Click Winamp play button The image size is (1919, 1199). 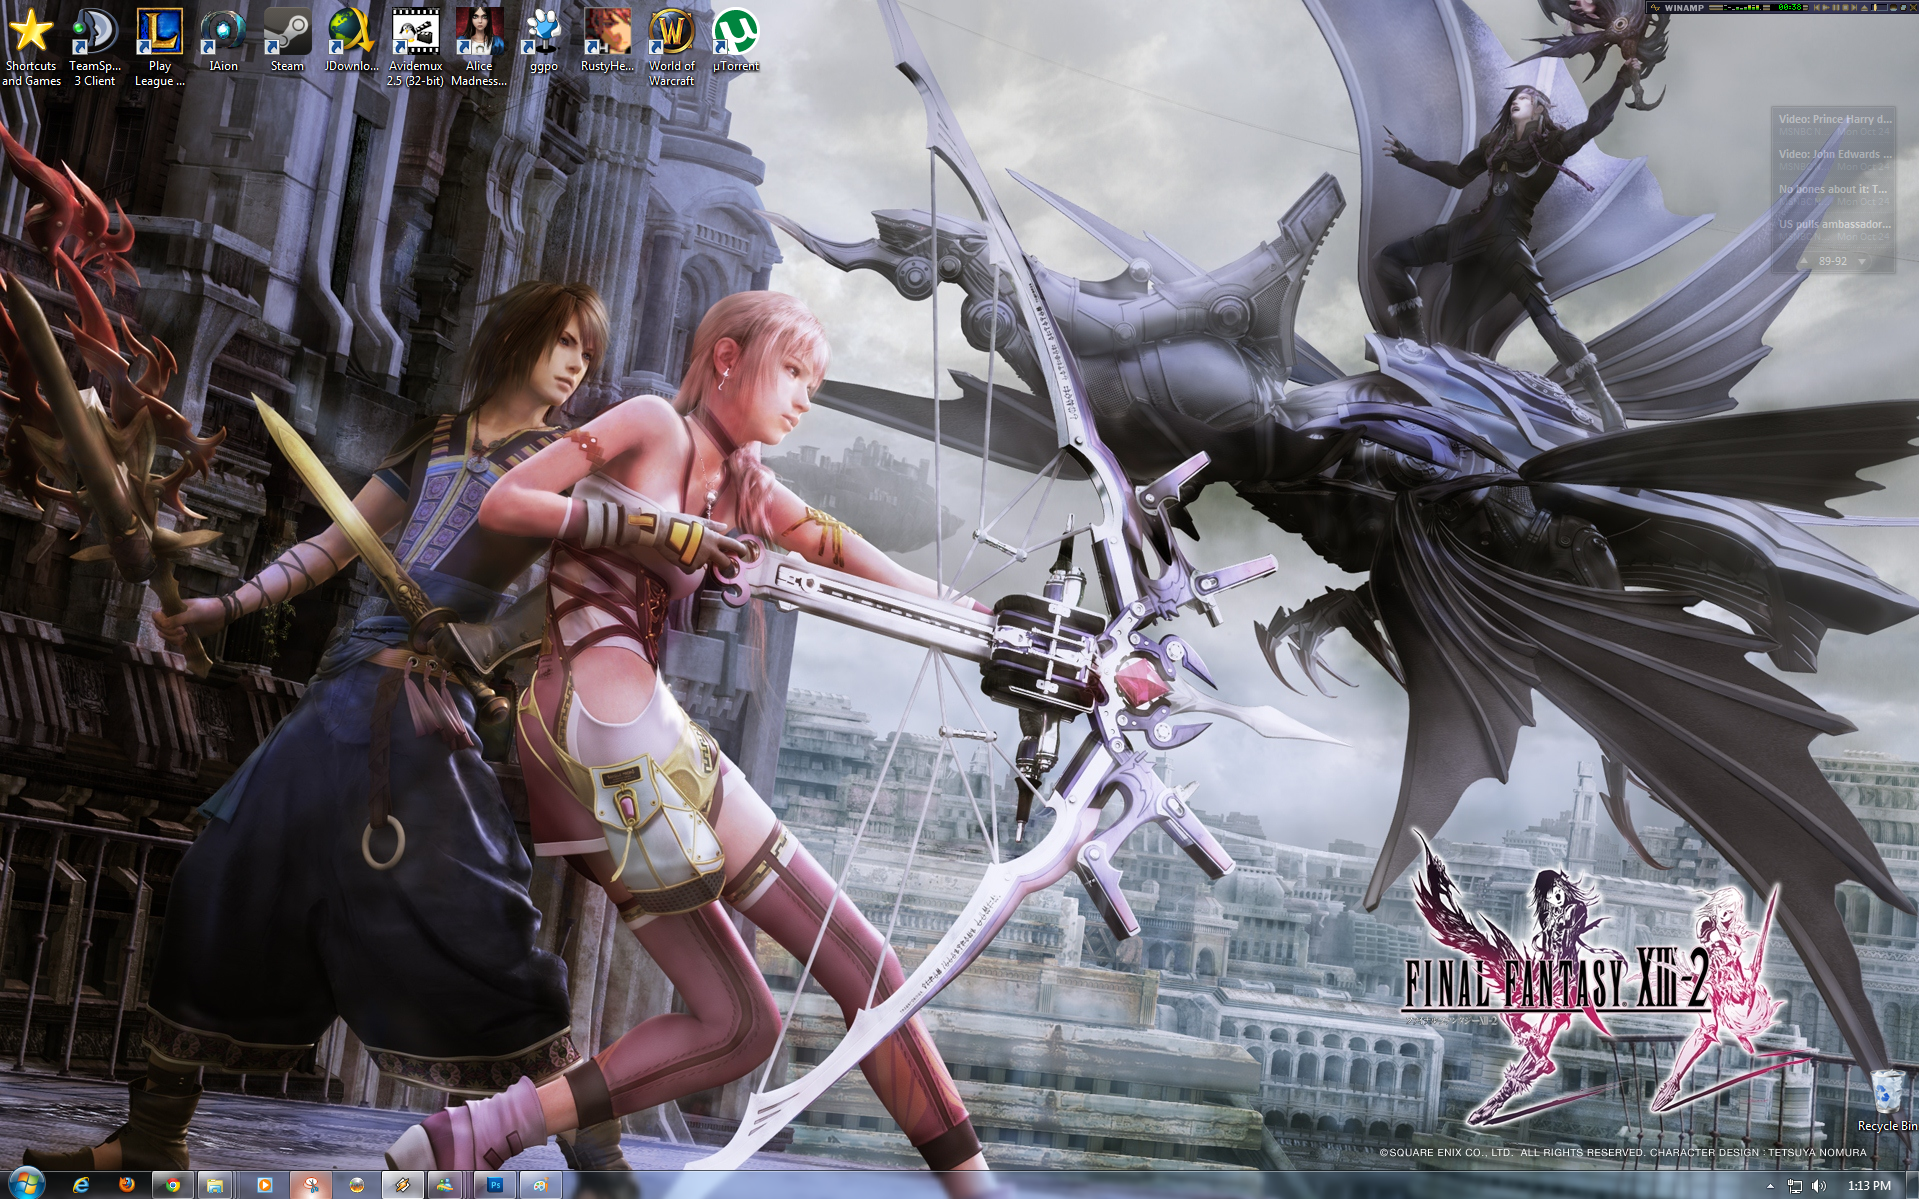point(1826,7)
